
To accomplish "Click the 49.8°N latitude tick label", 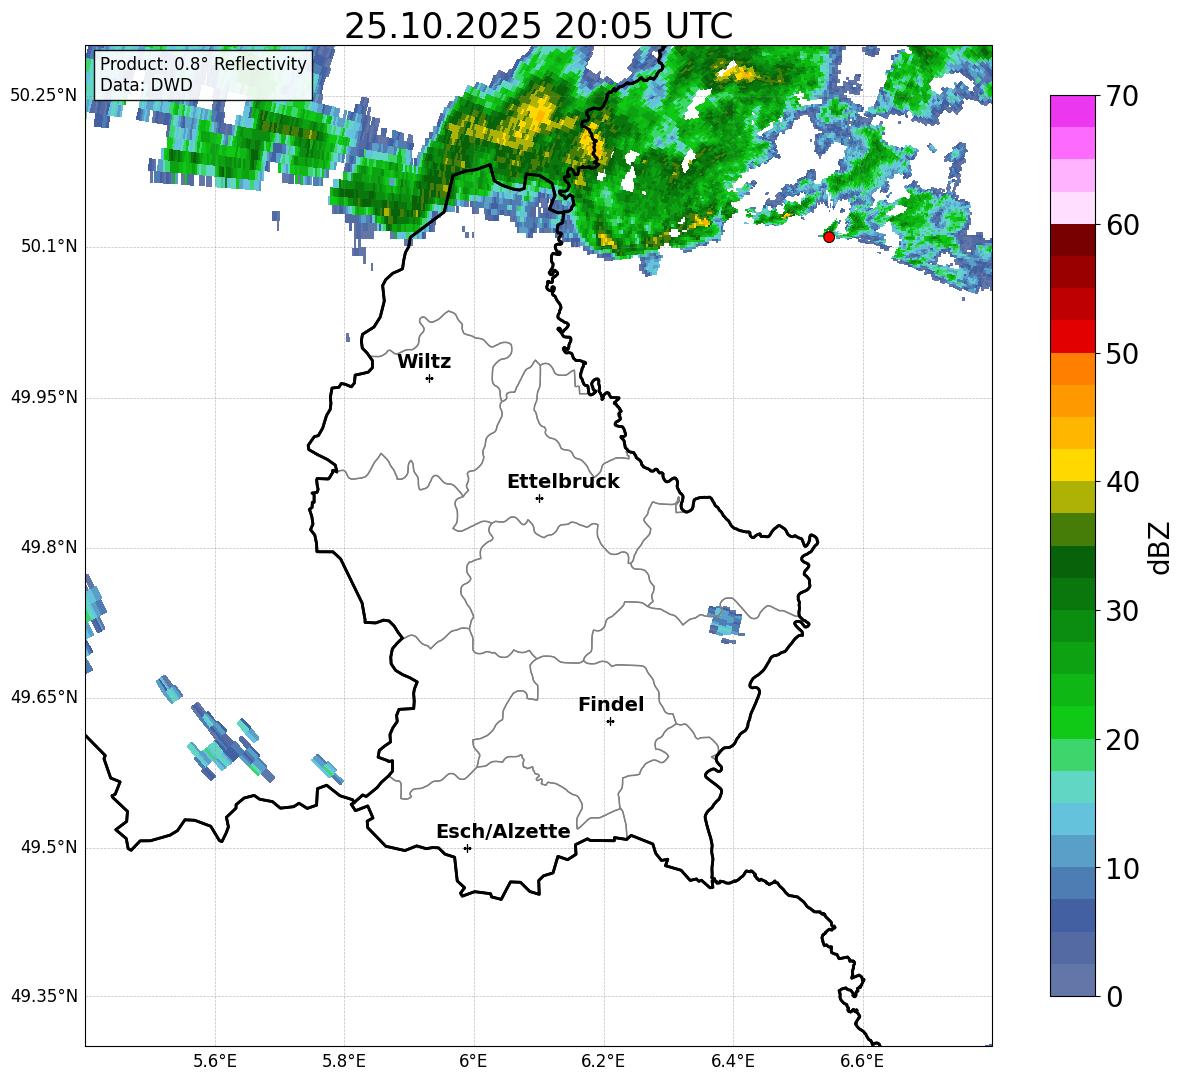I will click(x=49, y=547).
